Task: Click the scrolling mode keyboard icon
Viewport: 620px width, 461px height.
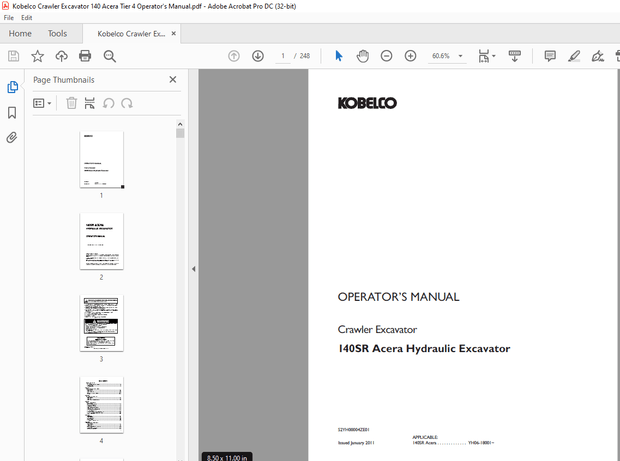Action: click(514, 56)
